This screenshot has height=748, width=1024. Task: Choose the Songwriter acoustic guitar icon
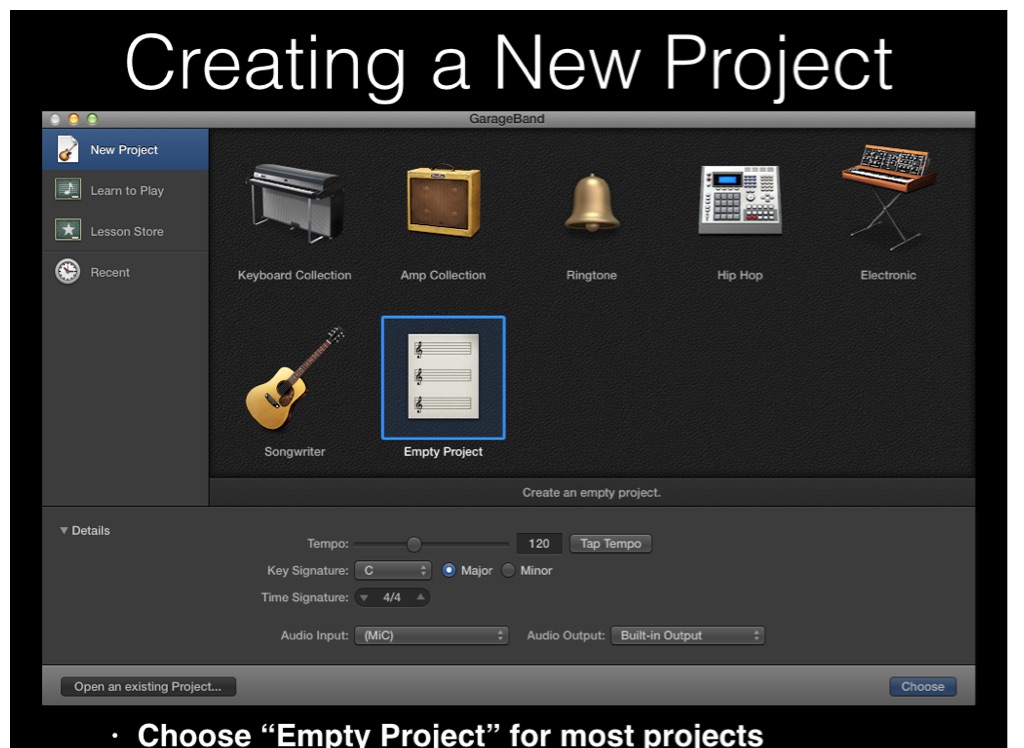295,378
